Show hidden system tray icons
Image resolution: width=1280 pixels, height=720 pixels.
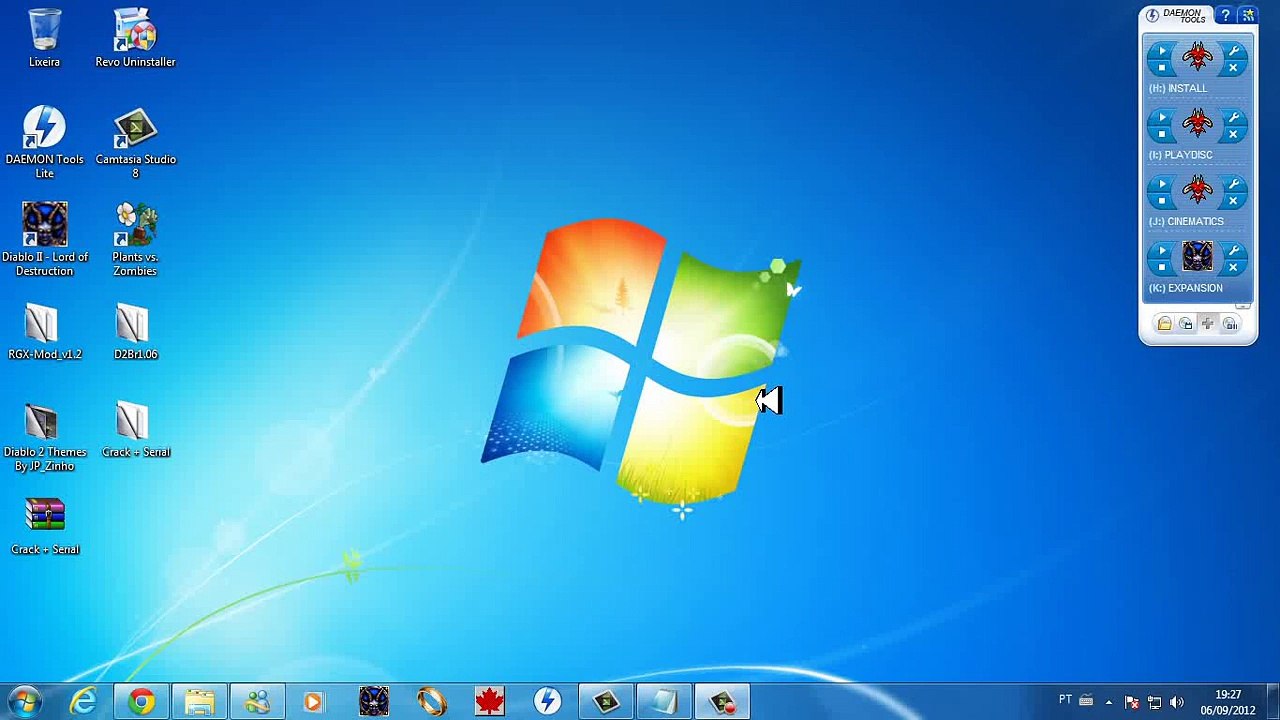[1109, 702]
